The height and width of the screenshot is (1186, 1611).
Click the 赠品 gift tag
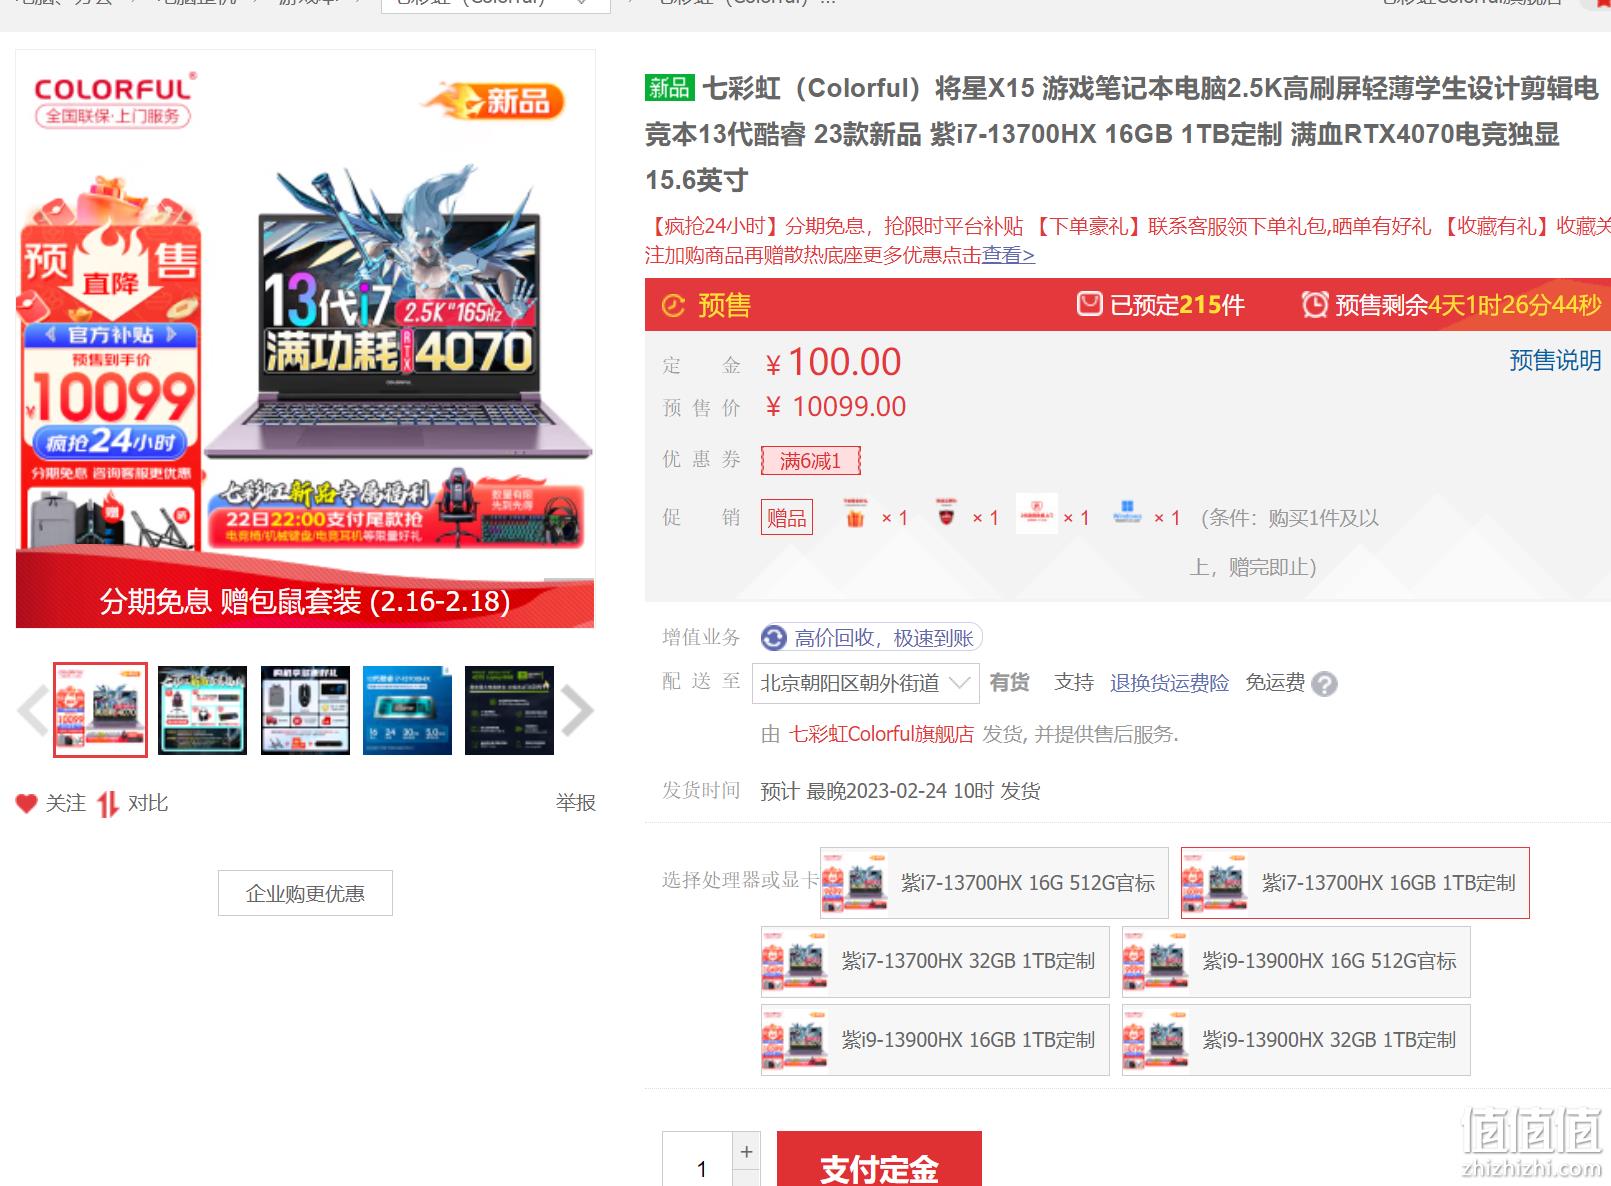click(x=787, y=517)
